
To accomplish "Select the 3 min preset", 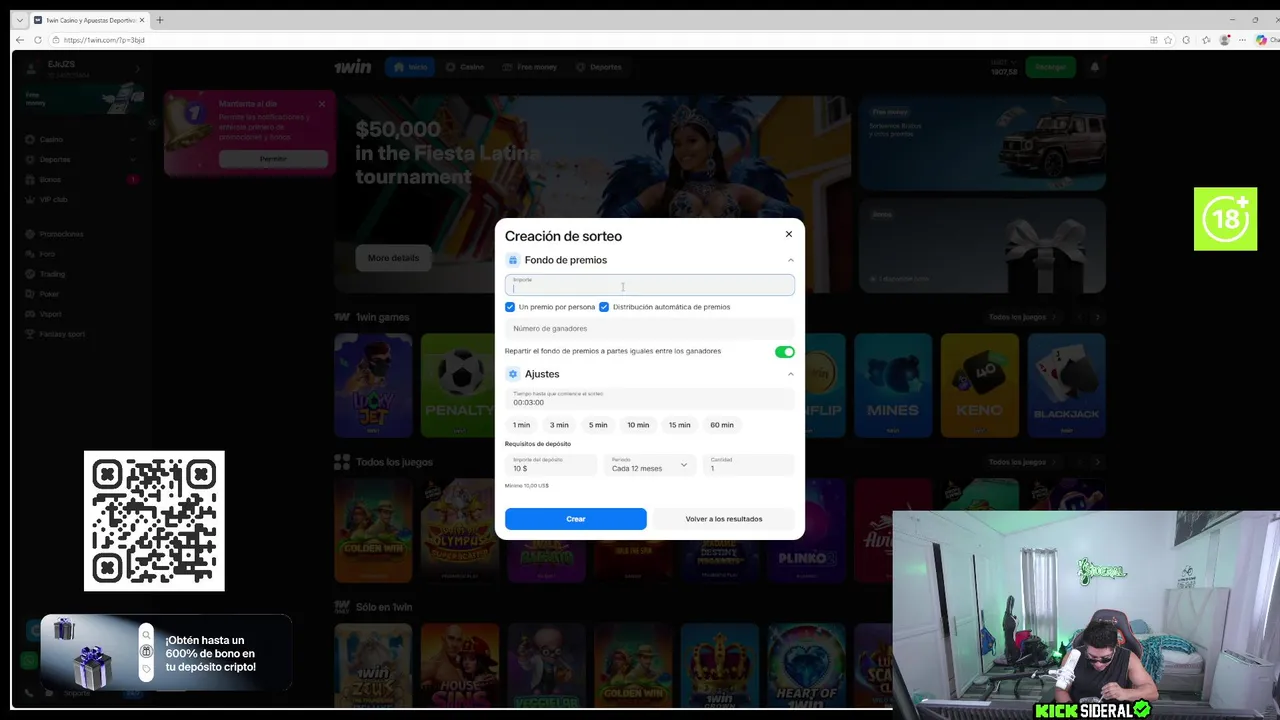I will click(559, 425).
